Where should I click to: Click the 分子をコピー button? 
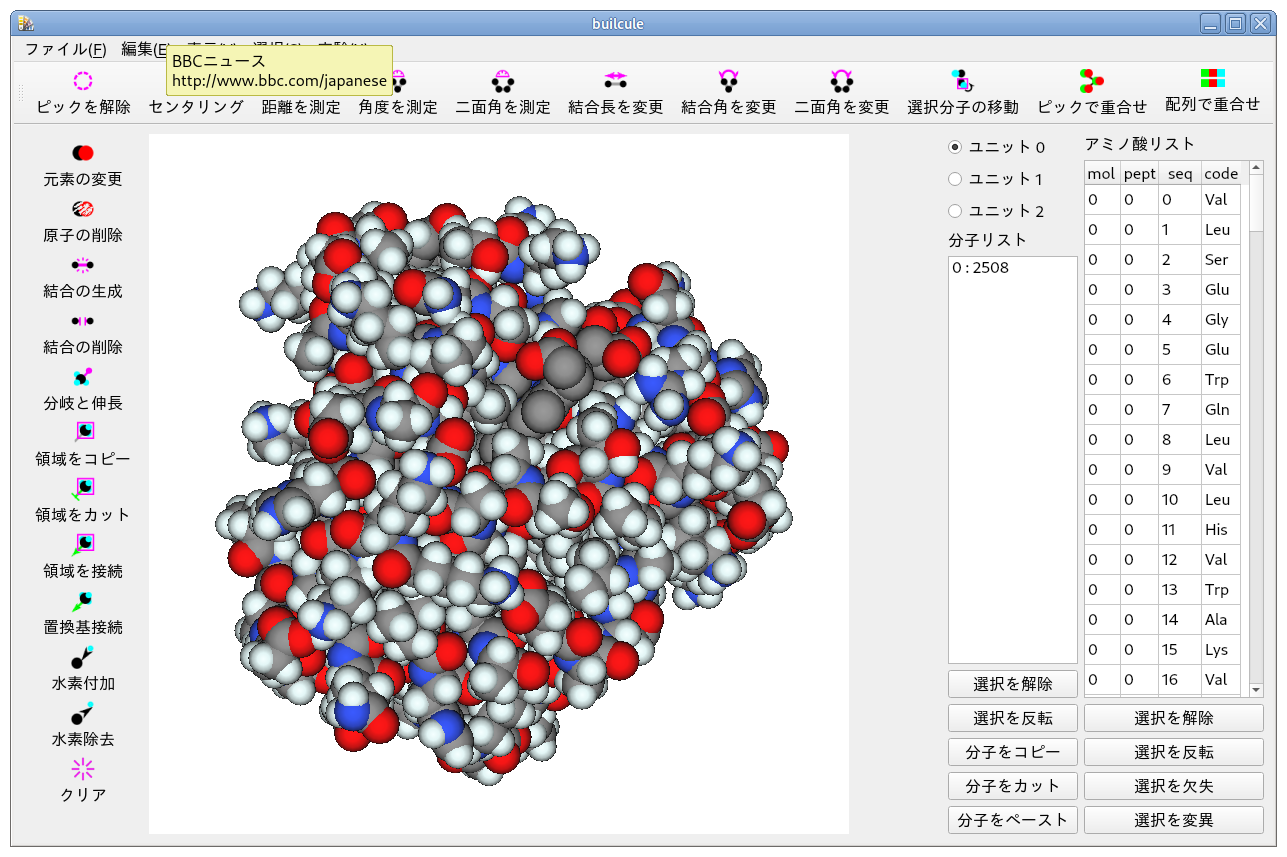[x=1012, y=752]
